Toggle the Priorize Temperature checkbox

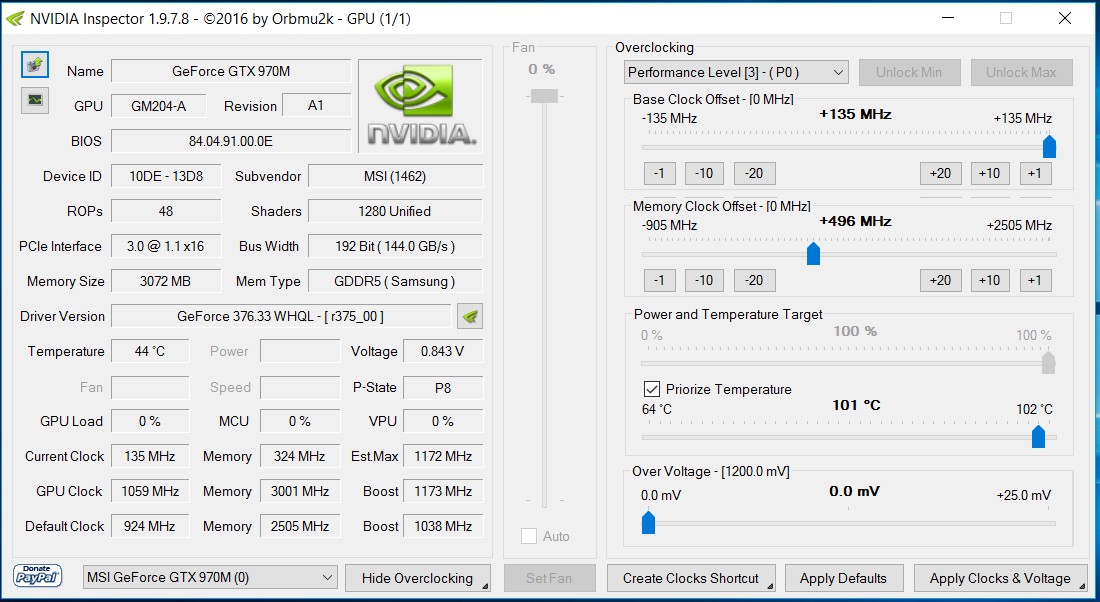point(652,389)
